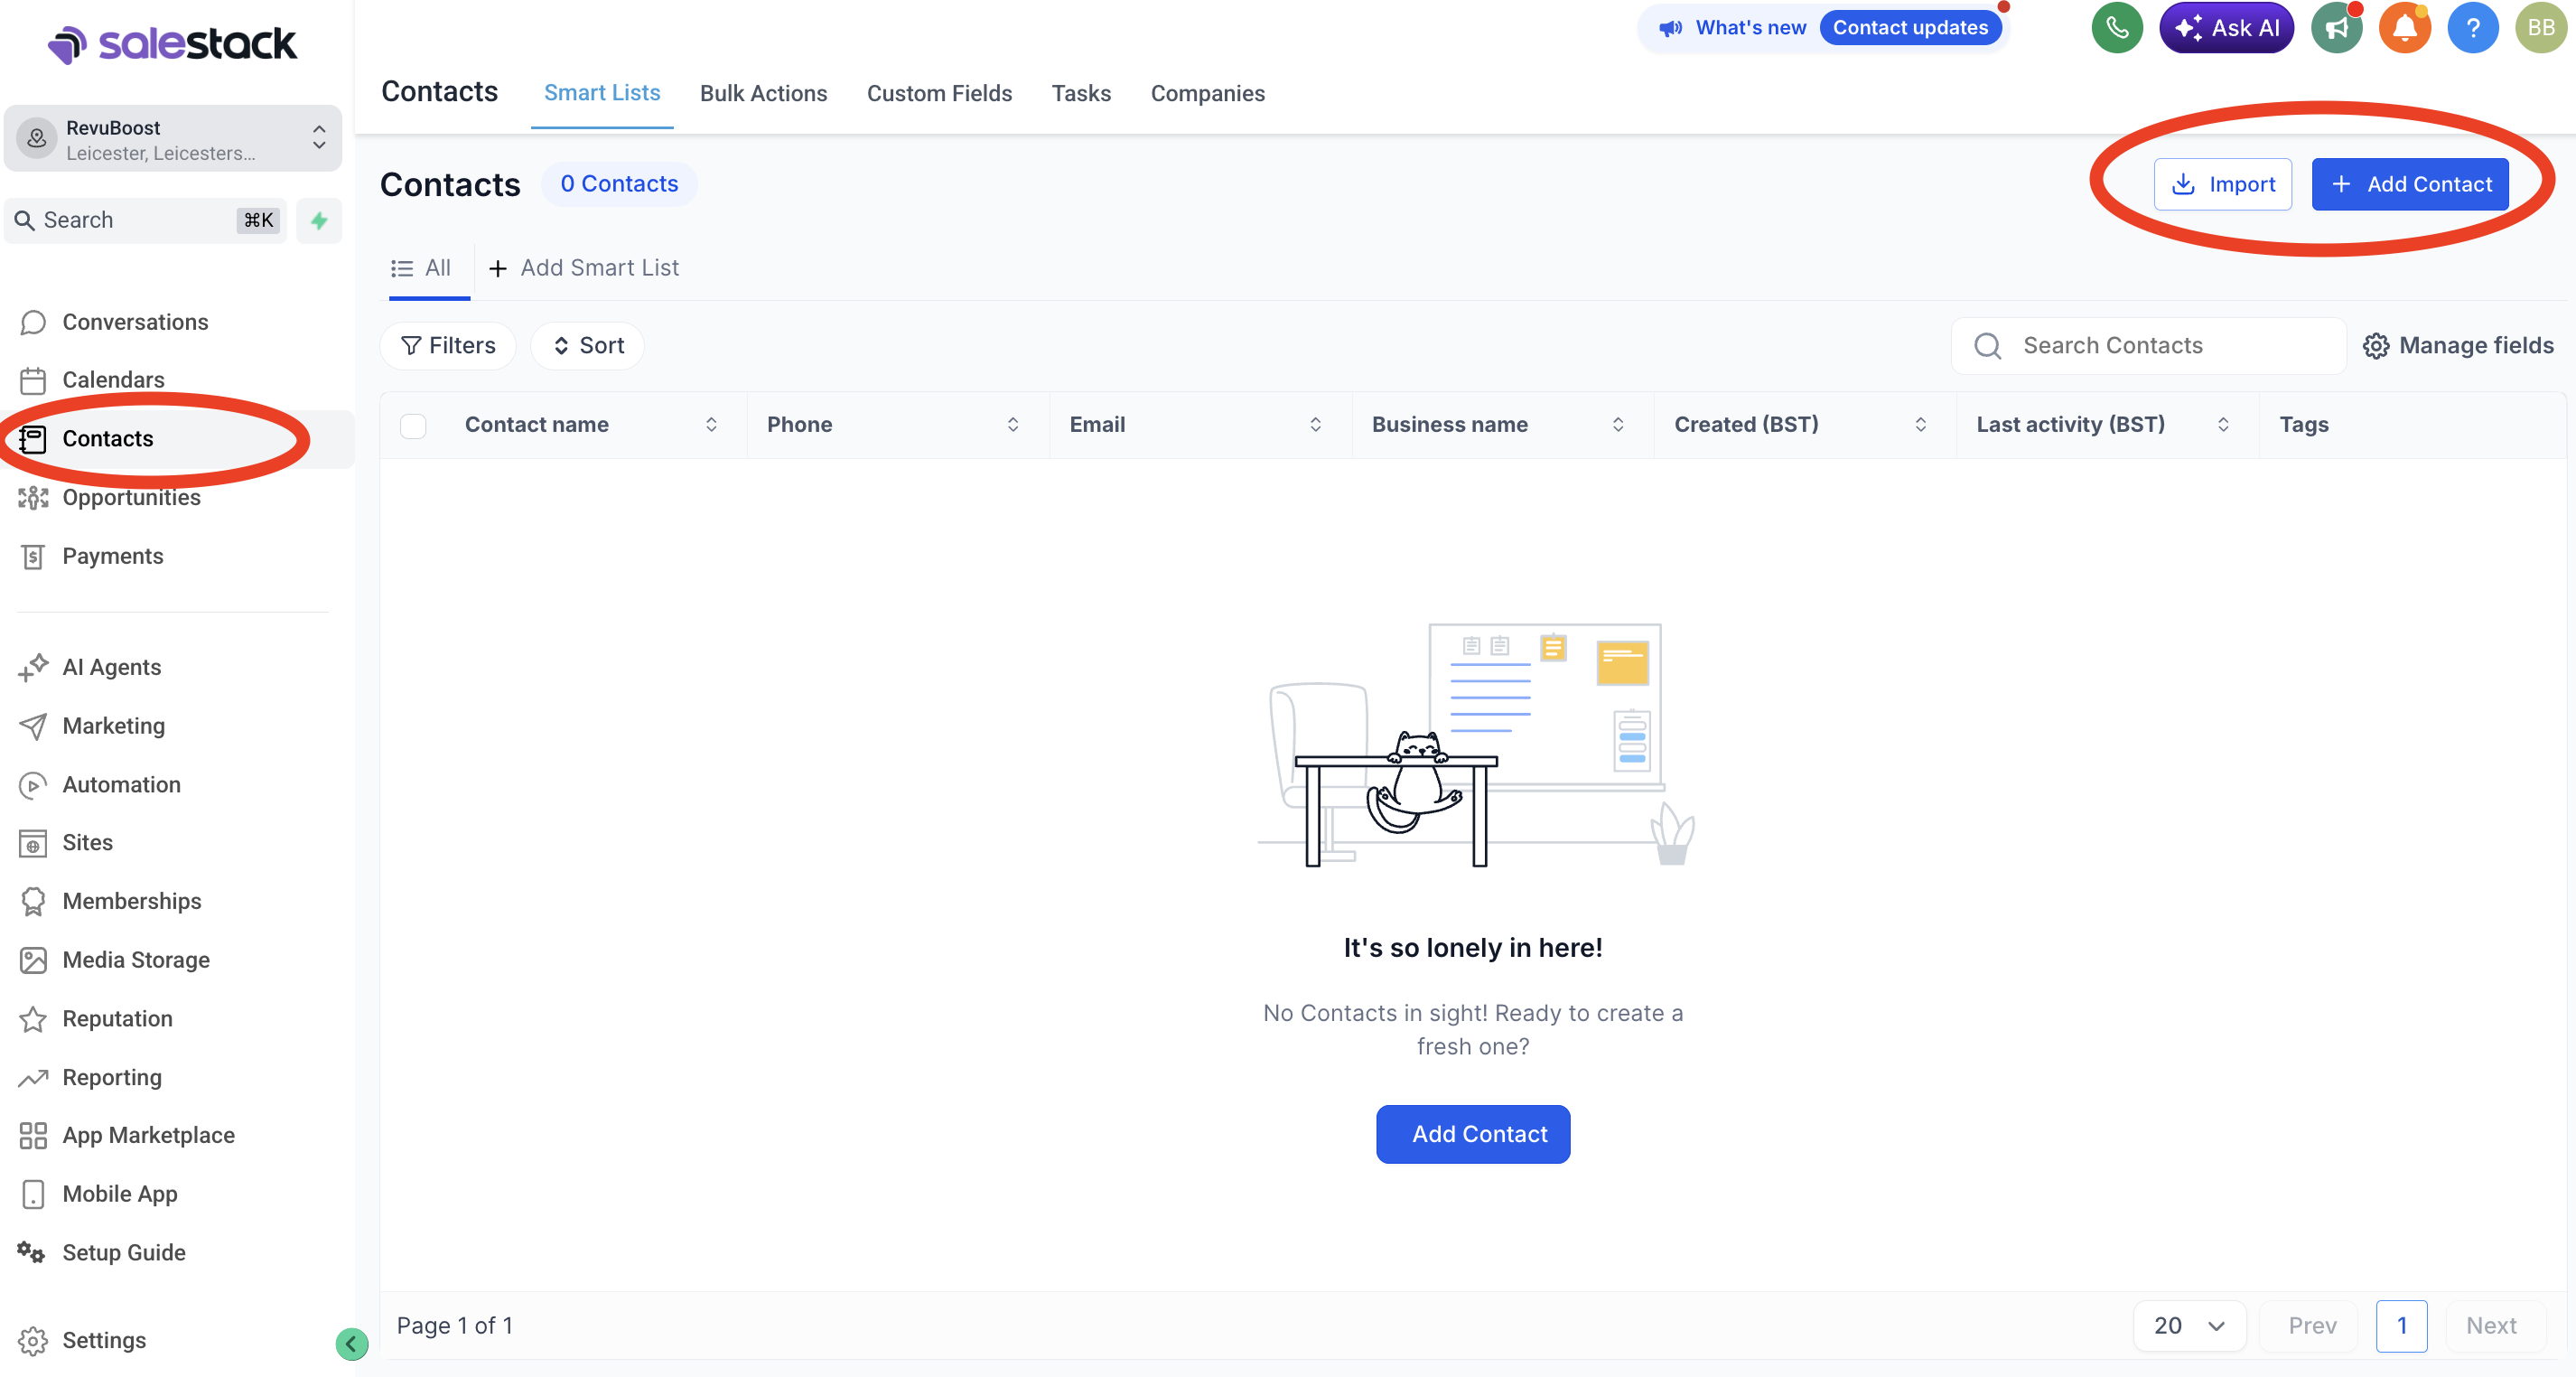Click the green phone dialer icon
Screen dimensions: 2576x1377
[x=2116, y=28]
